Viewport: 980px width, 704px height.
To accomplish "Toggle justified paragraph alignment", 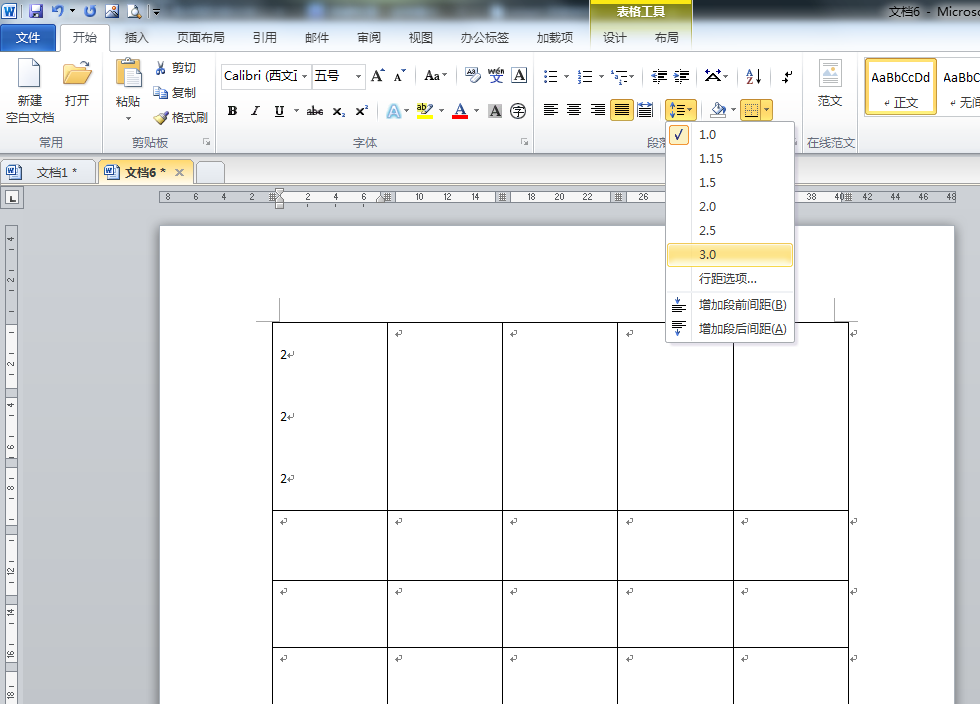I will pyautogui.click(x=622, y=111).
